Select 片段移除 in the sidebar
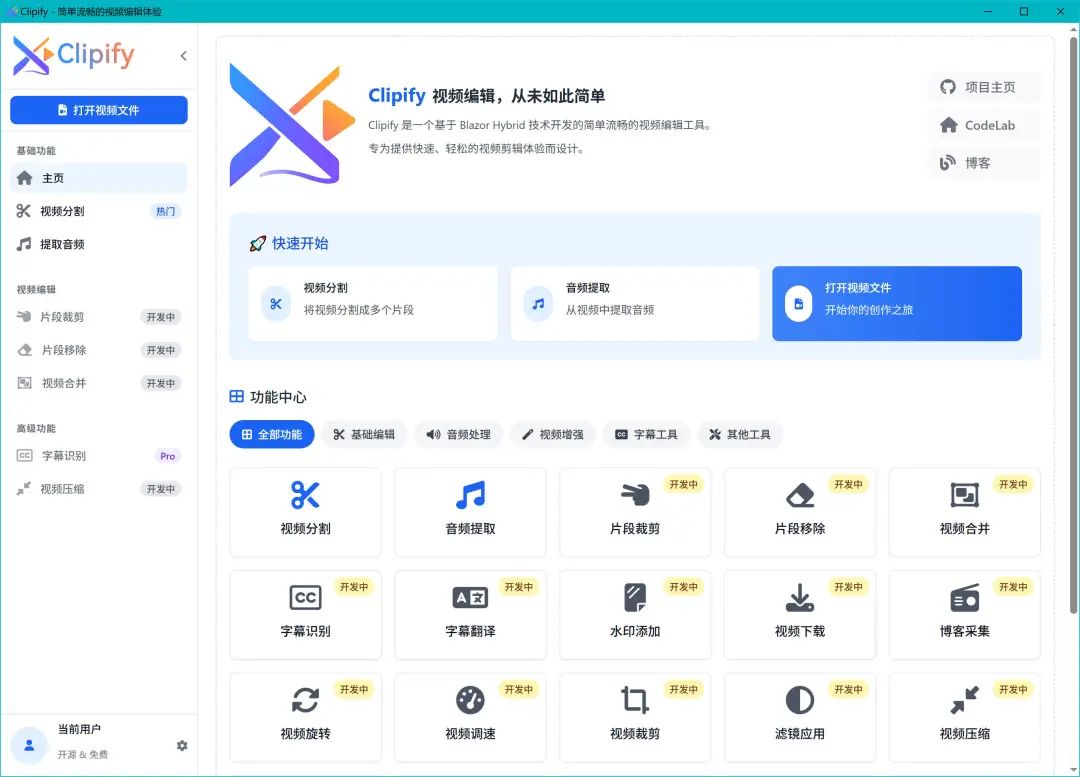The image size is (1080, 777). (98, 350)
